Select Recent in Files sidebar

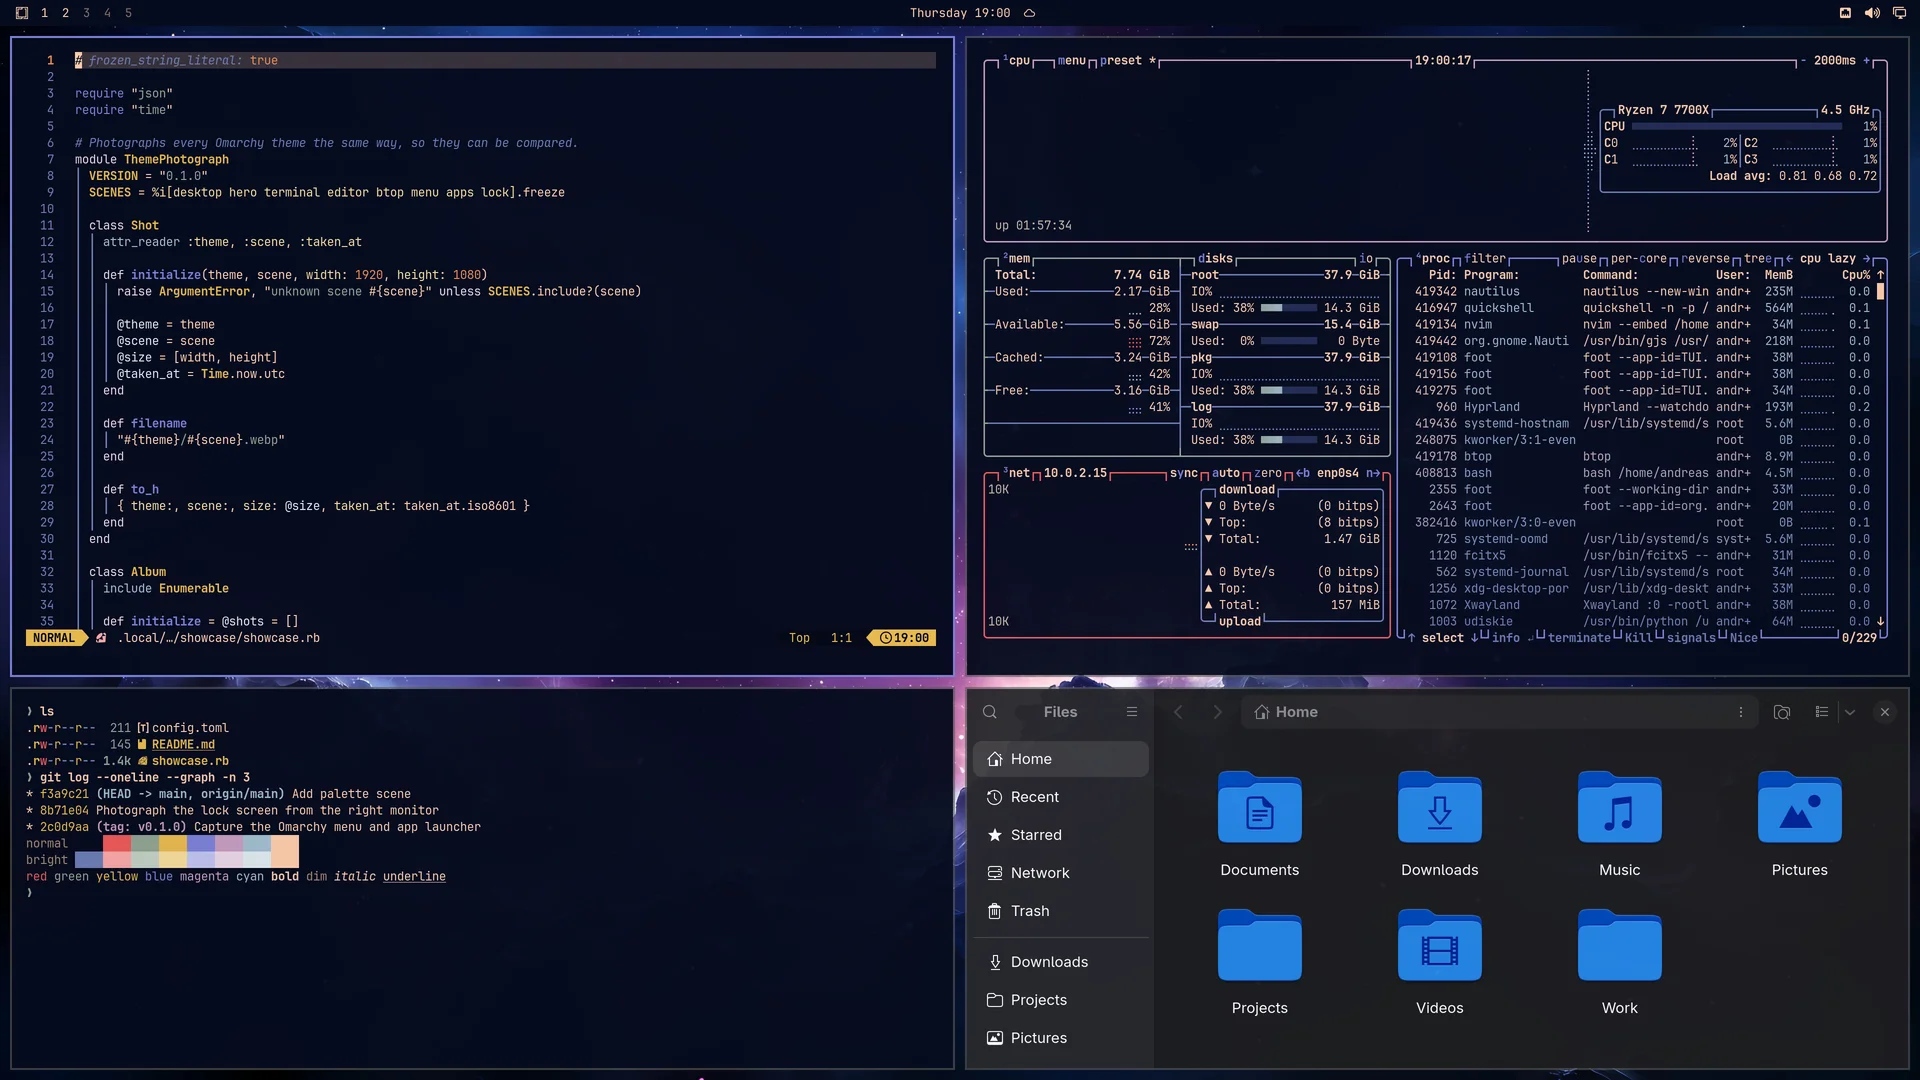coord(1060,797)
